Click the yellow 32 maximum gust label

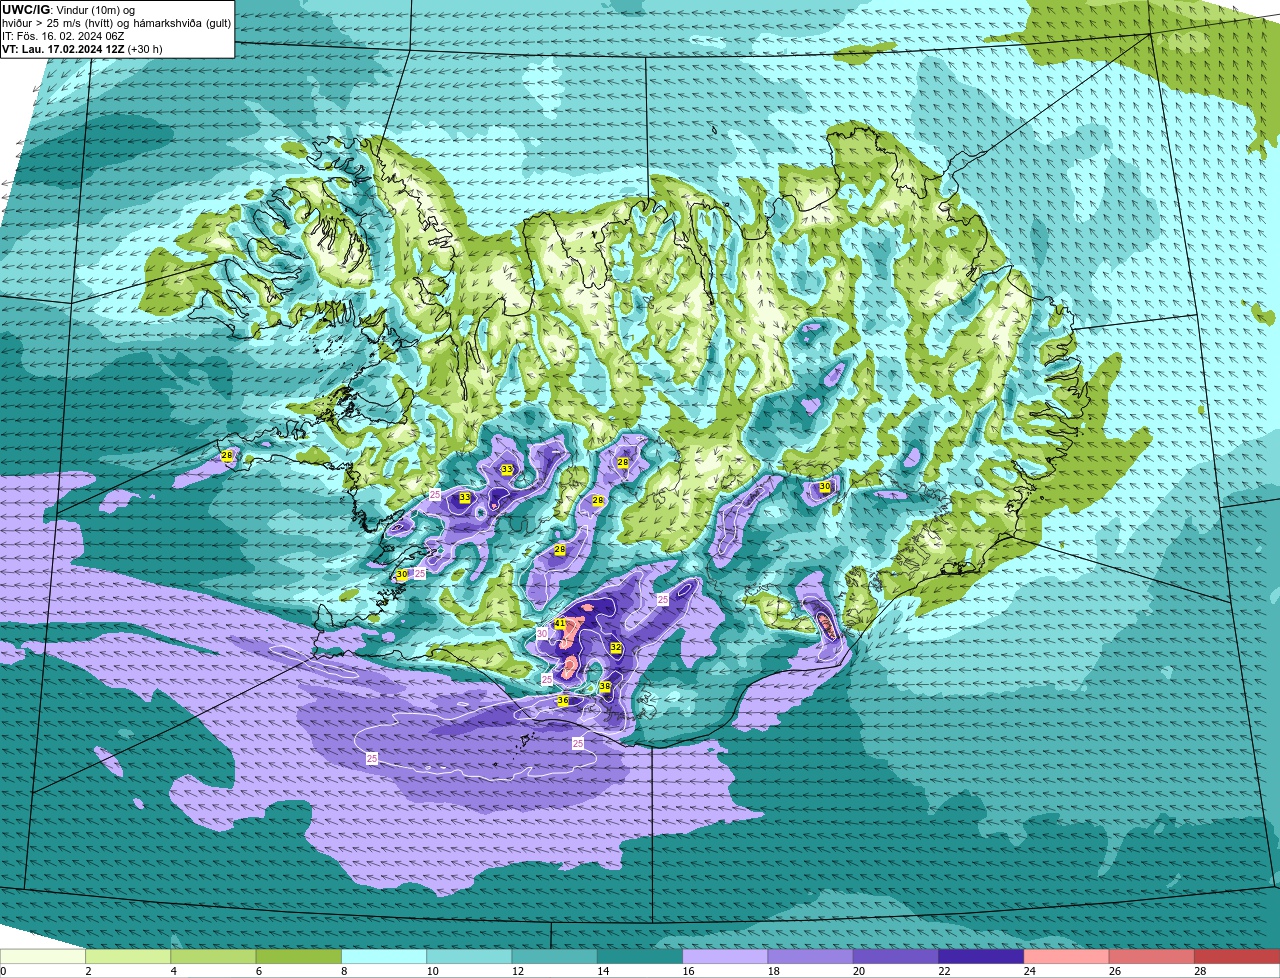tap(616, 648)
